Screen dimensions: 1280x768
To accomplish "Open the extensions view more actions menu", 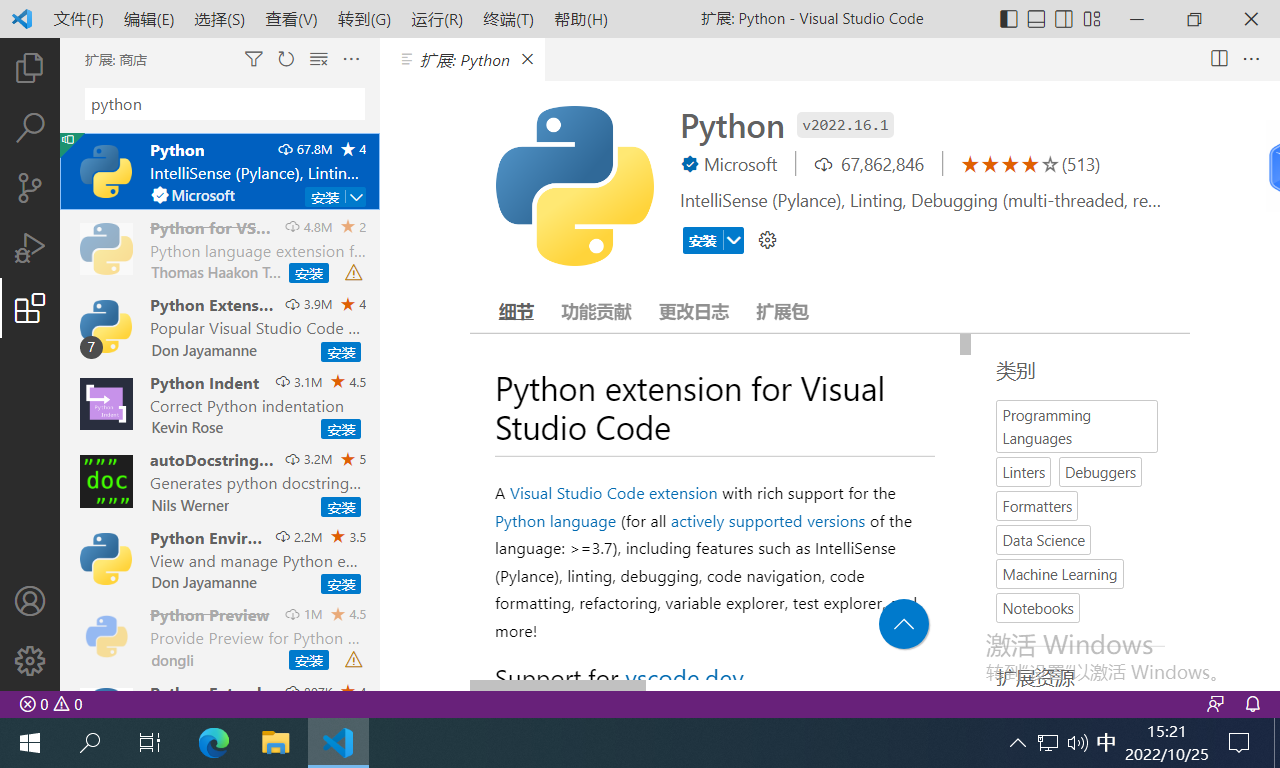I will pos(351,60).
